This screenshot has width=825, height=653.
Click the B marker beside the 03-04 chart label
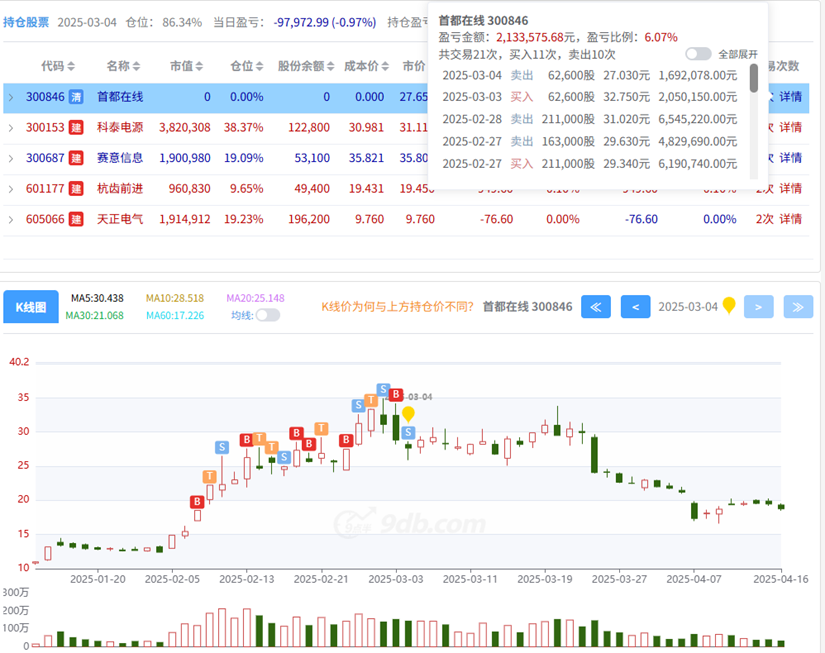396,395
